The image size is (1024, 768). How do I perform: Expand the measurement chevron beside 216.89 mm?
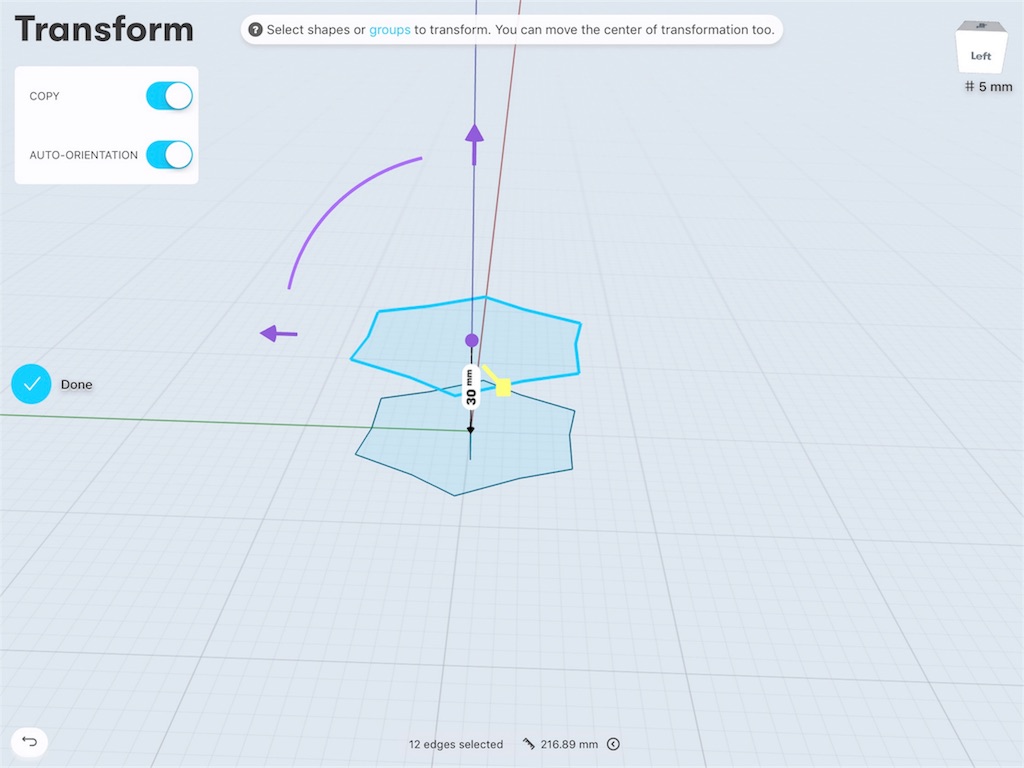pos(613,744)
